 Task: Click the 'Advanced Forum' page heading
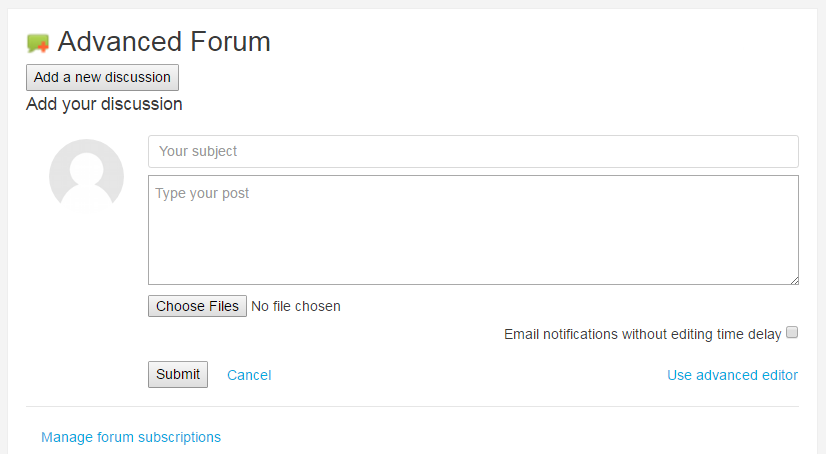164,42
